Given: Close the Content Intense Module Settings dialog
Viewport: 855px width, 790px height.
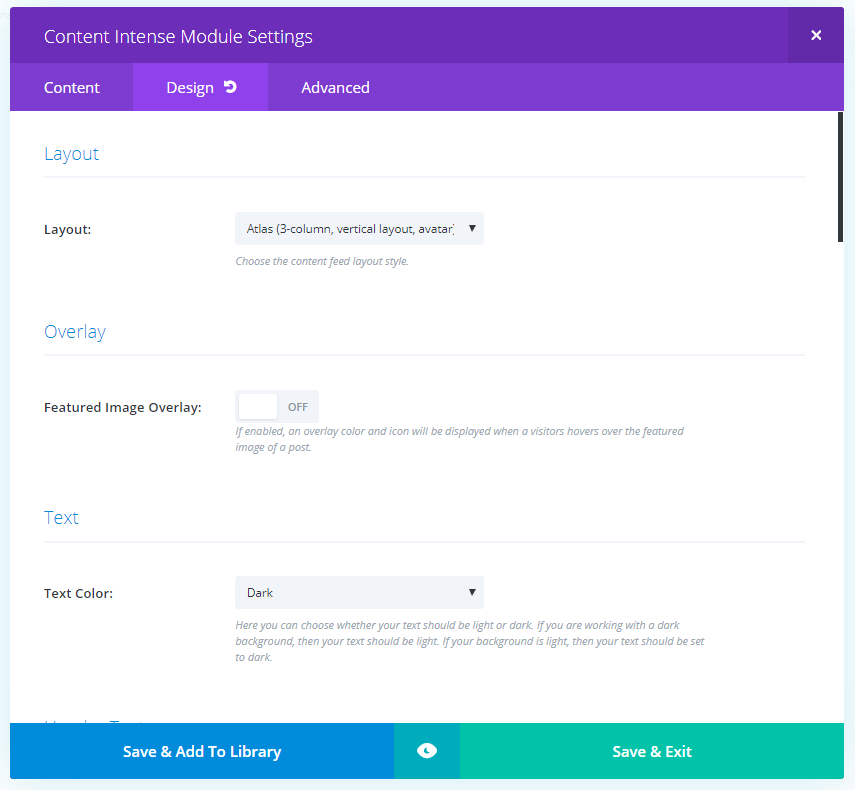Looking at the screenshot, I should click(816, 36).
